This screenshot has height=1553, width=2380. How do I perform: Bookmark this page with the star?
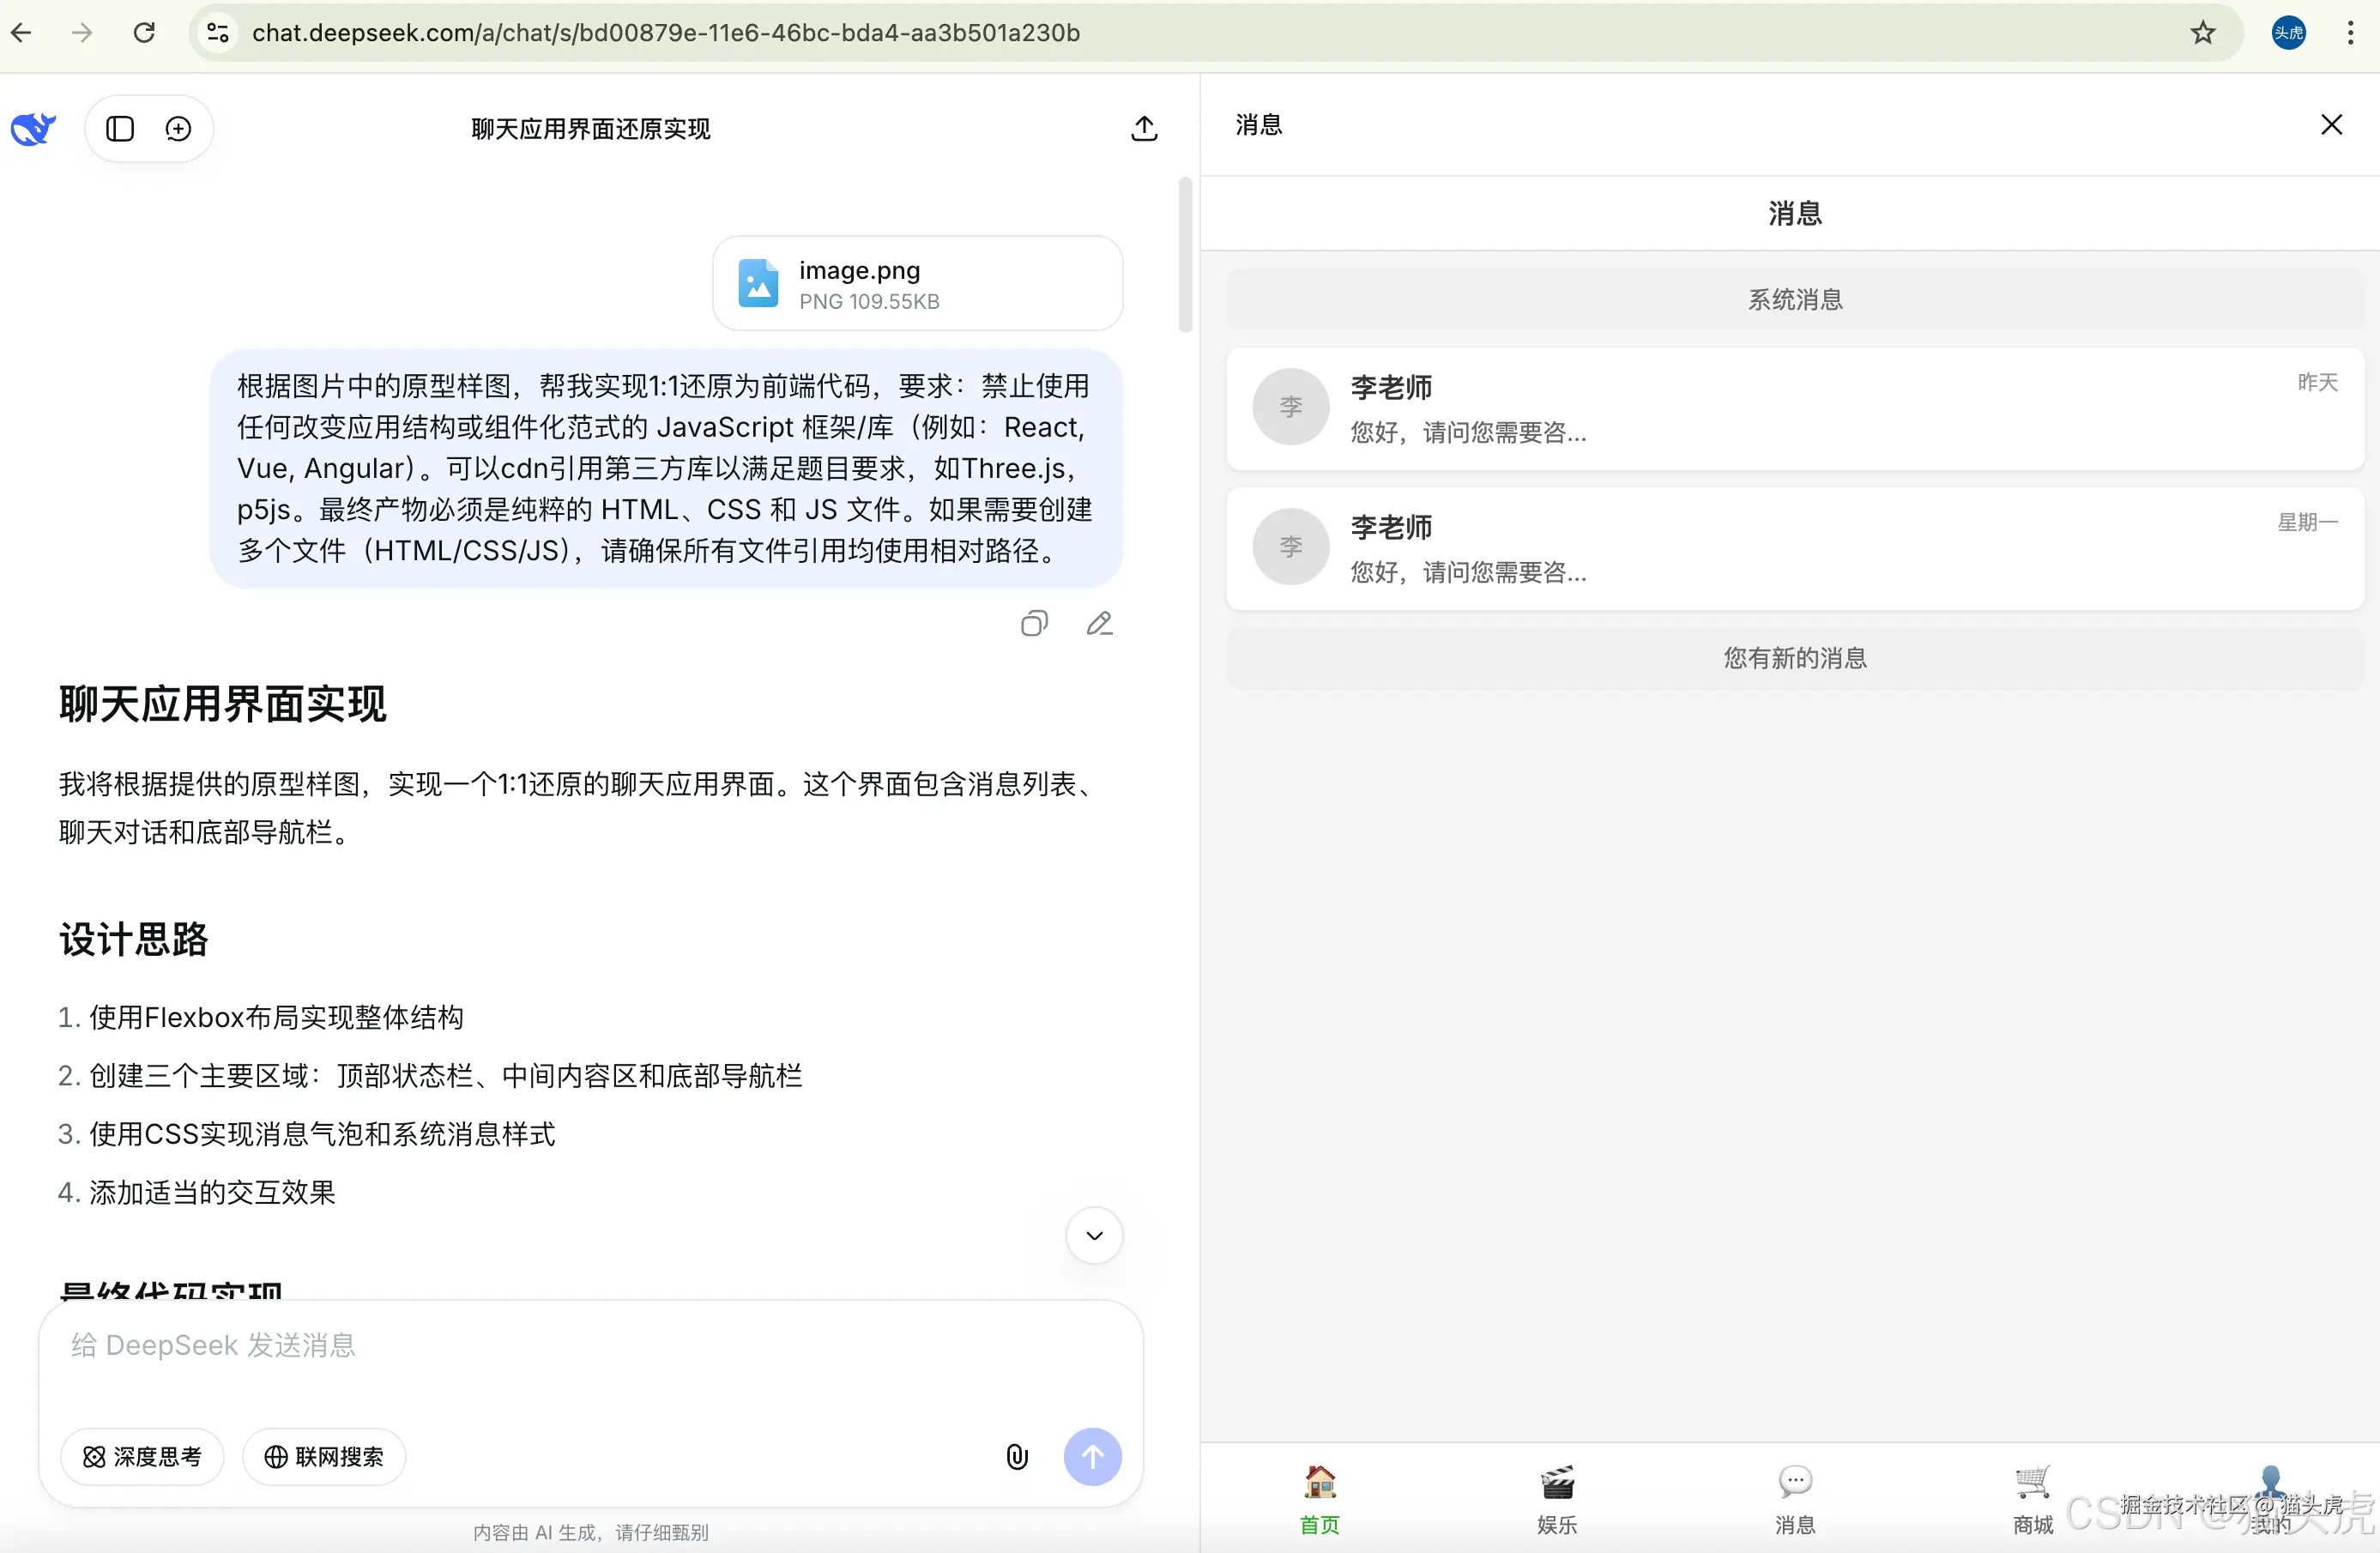coord(2203,32)
